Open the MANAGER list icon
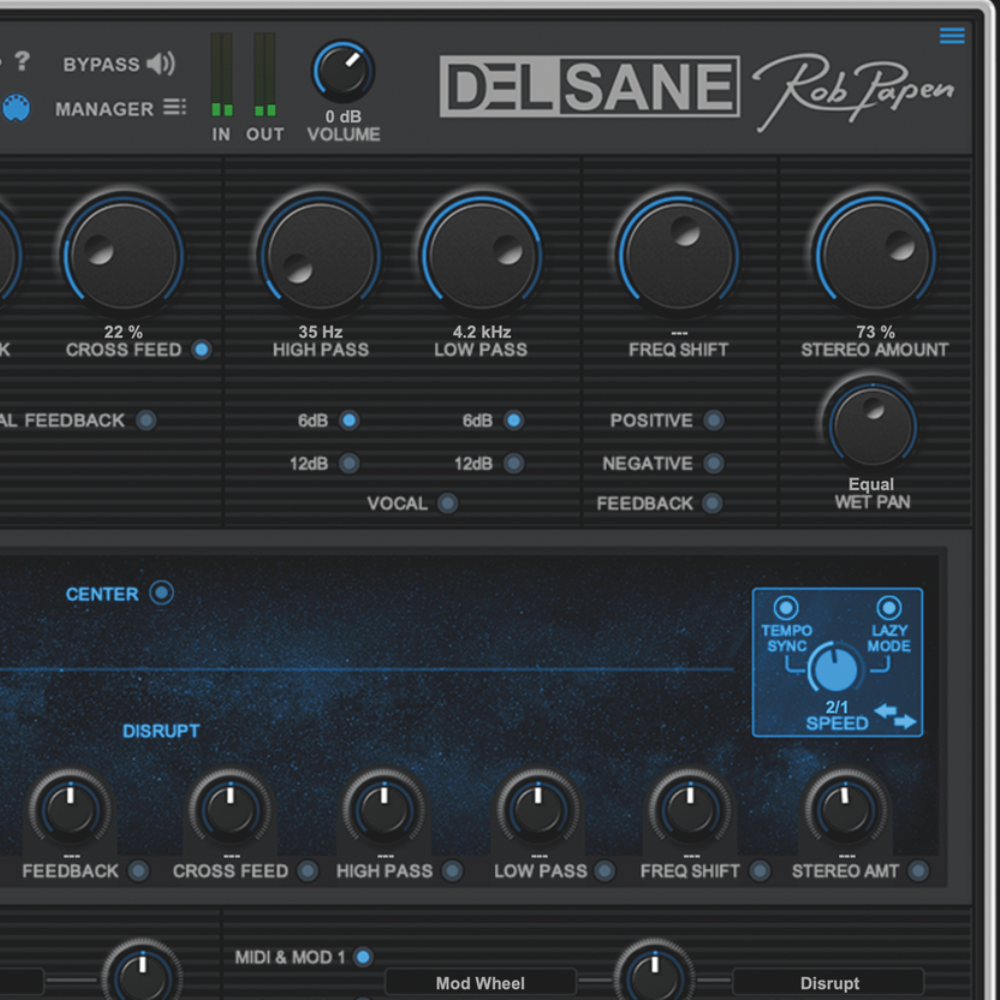The image size is (1000, 1000). (174, 107)
